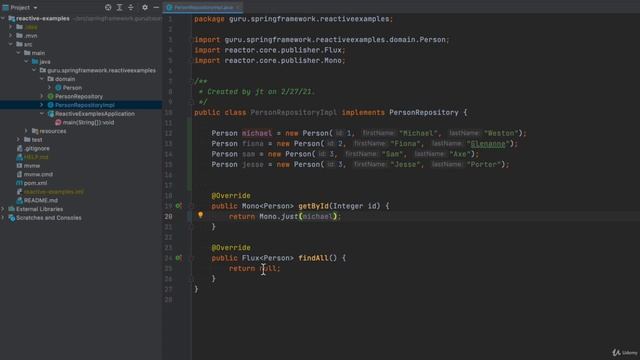Select the reactive-examples.iml file
This screenshot has height=360, width=640.
click(53, 192)
